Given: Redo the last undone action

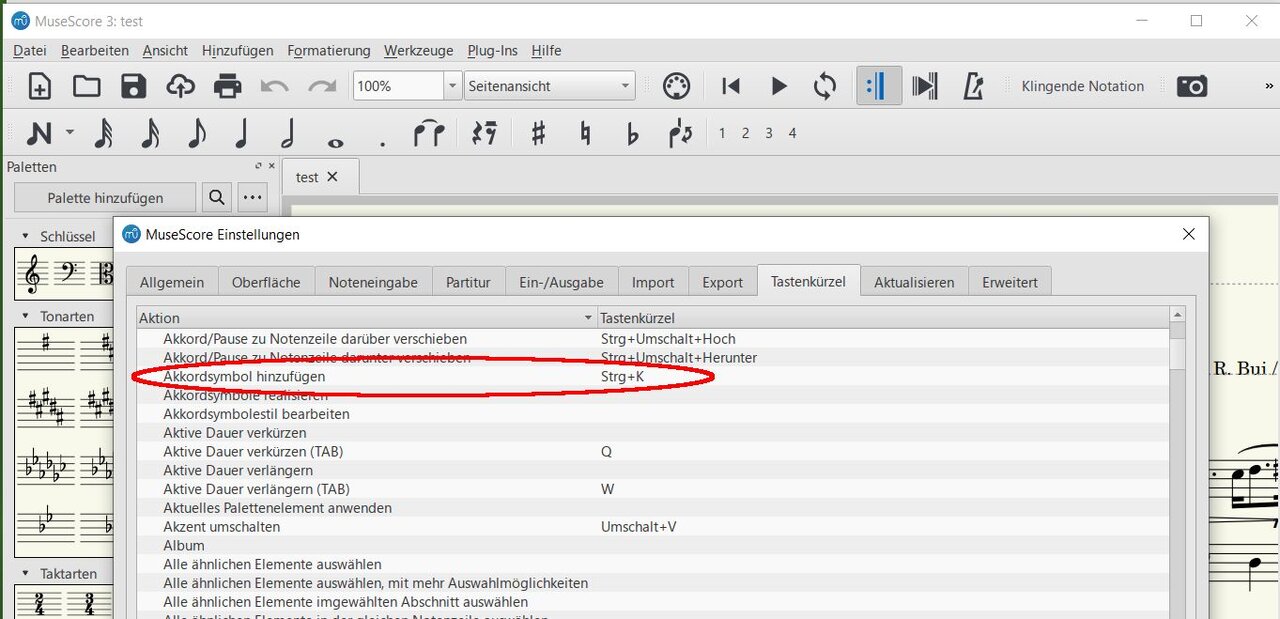Looking at the screenshot, I should click(x=322, y=86).
